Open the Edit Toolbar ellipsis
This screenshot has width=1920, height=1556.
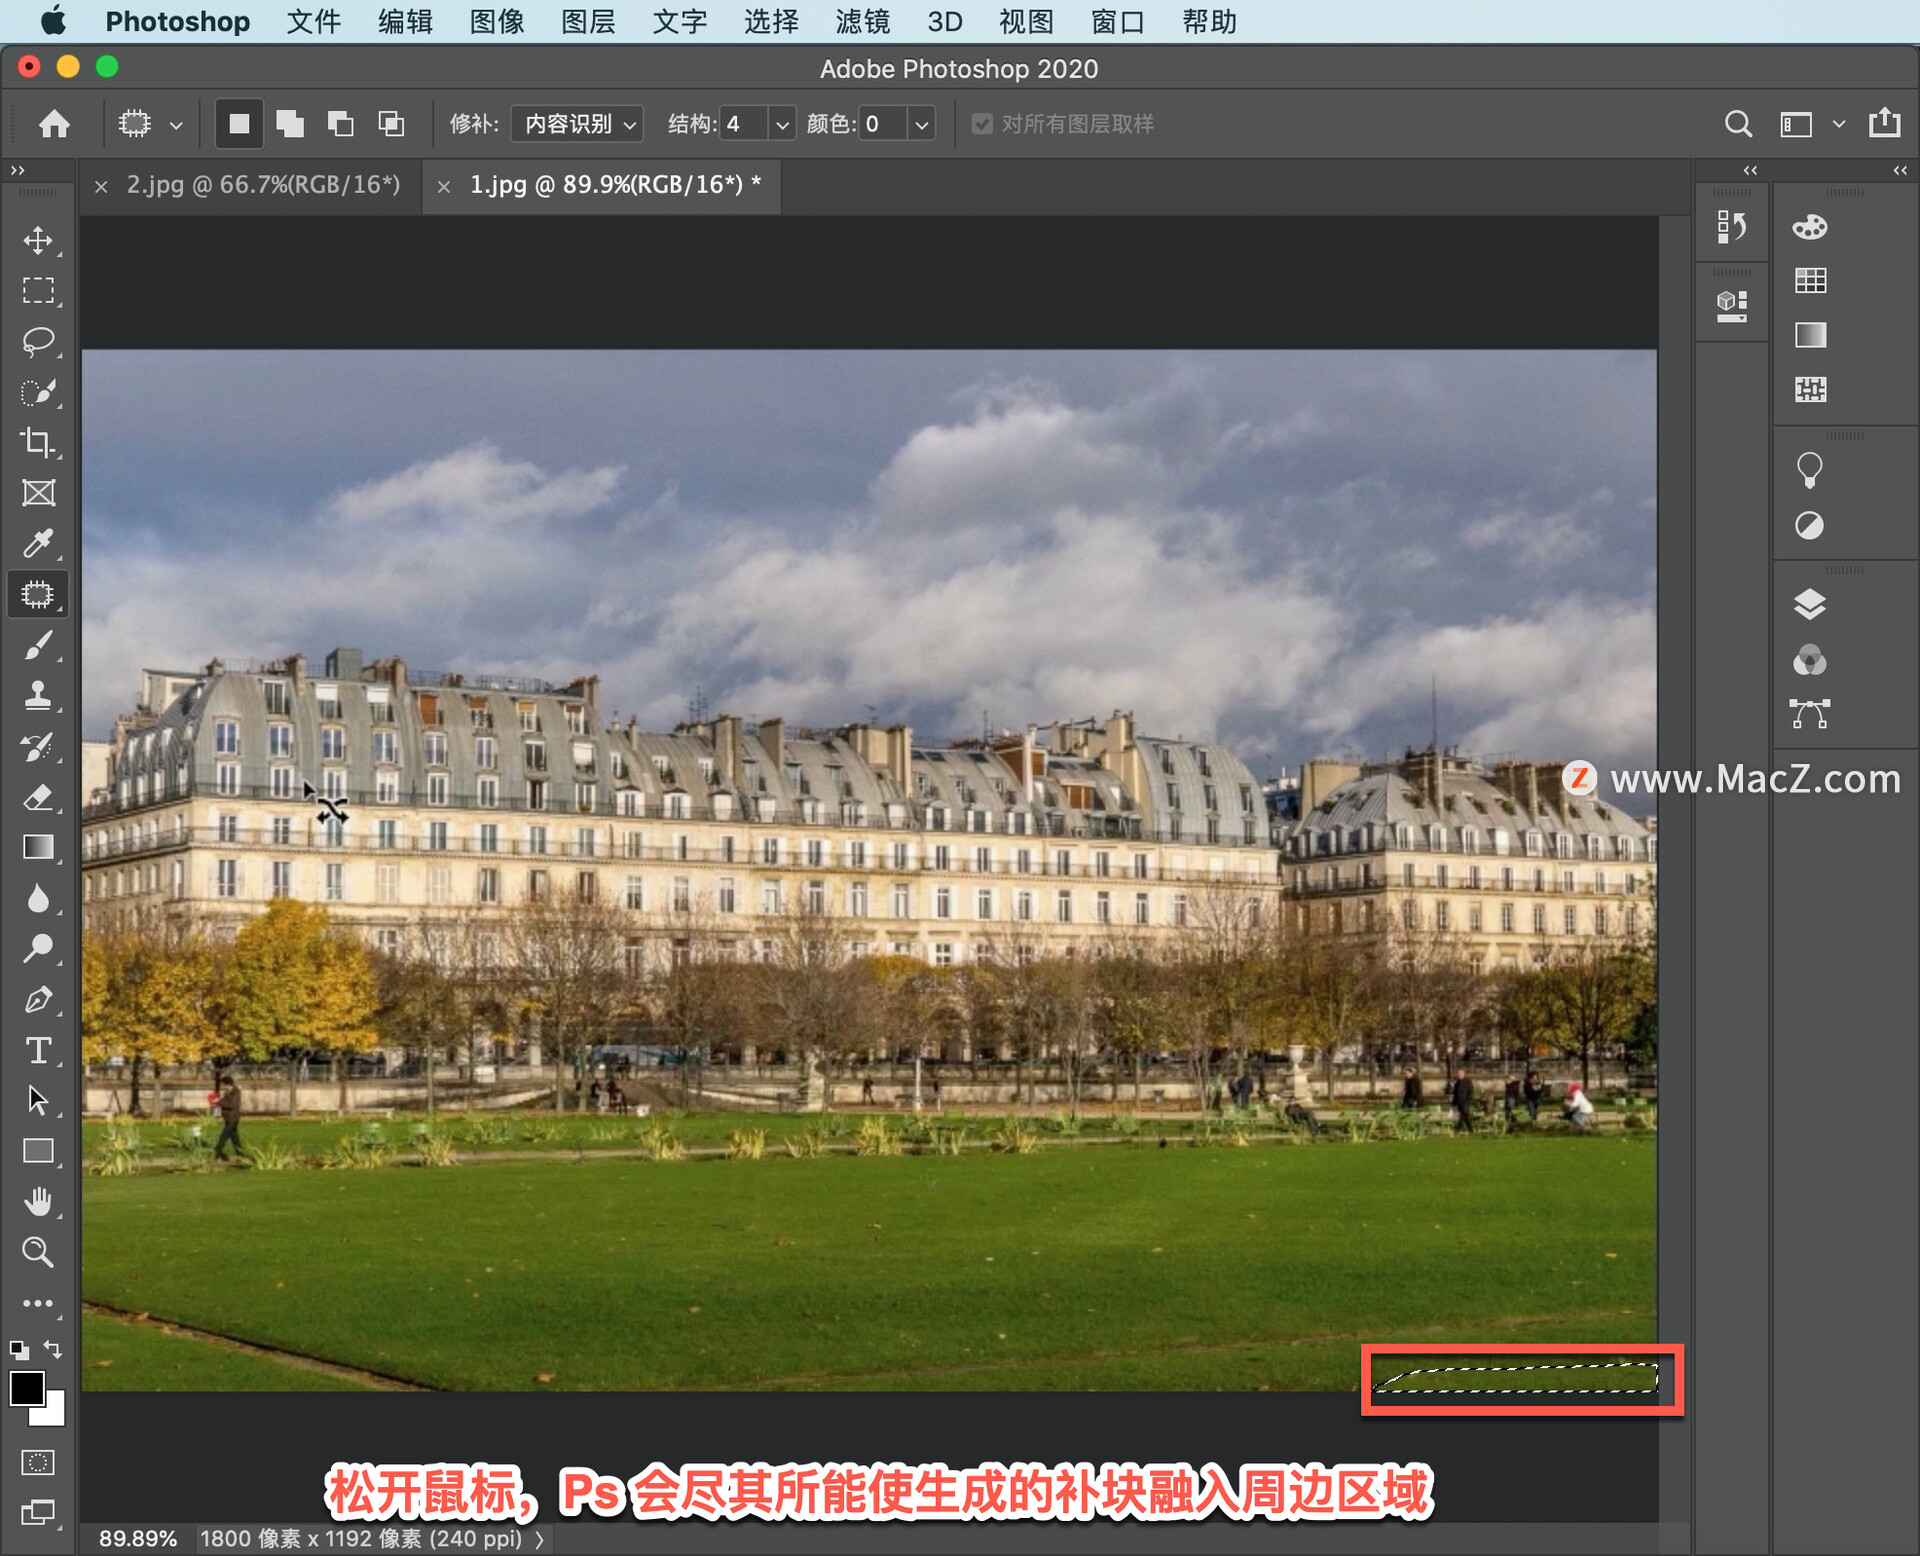38,1303
